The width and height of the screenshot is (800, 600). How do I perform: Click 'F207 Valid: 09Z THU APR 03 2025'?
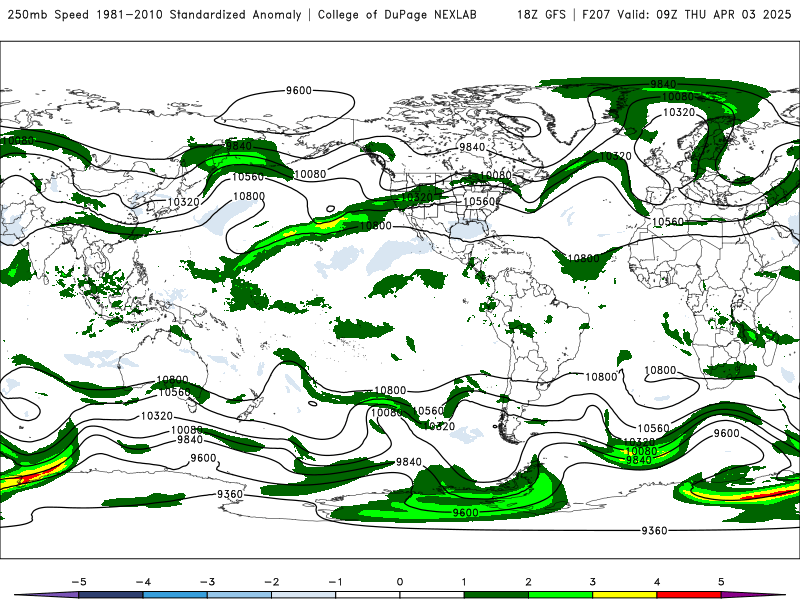pyautogui.click(x=686, y=14)
